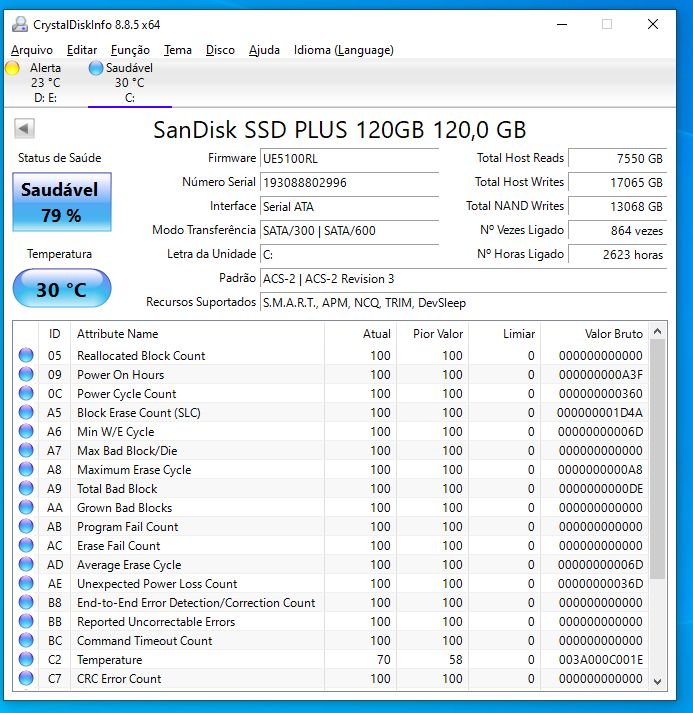
Task: Click status dot for Program Fail Count
Action: [26, 526]
